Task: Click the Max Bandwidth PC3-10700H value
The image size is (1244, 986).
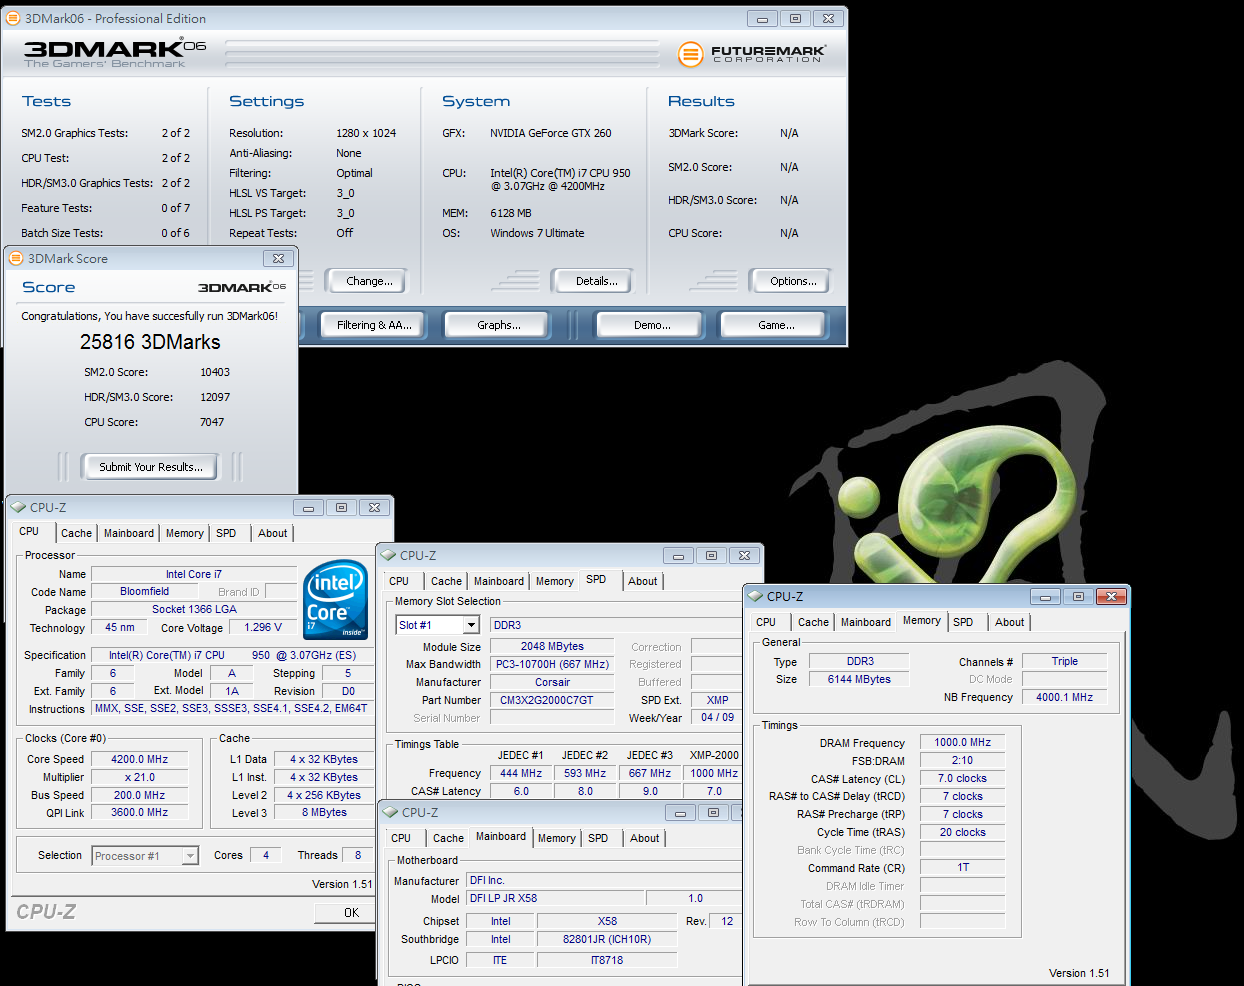Action: tap(552, 664)
